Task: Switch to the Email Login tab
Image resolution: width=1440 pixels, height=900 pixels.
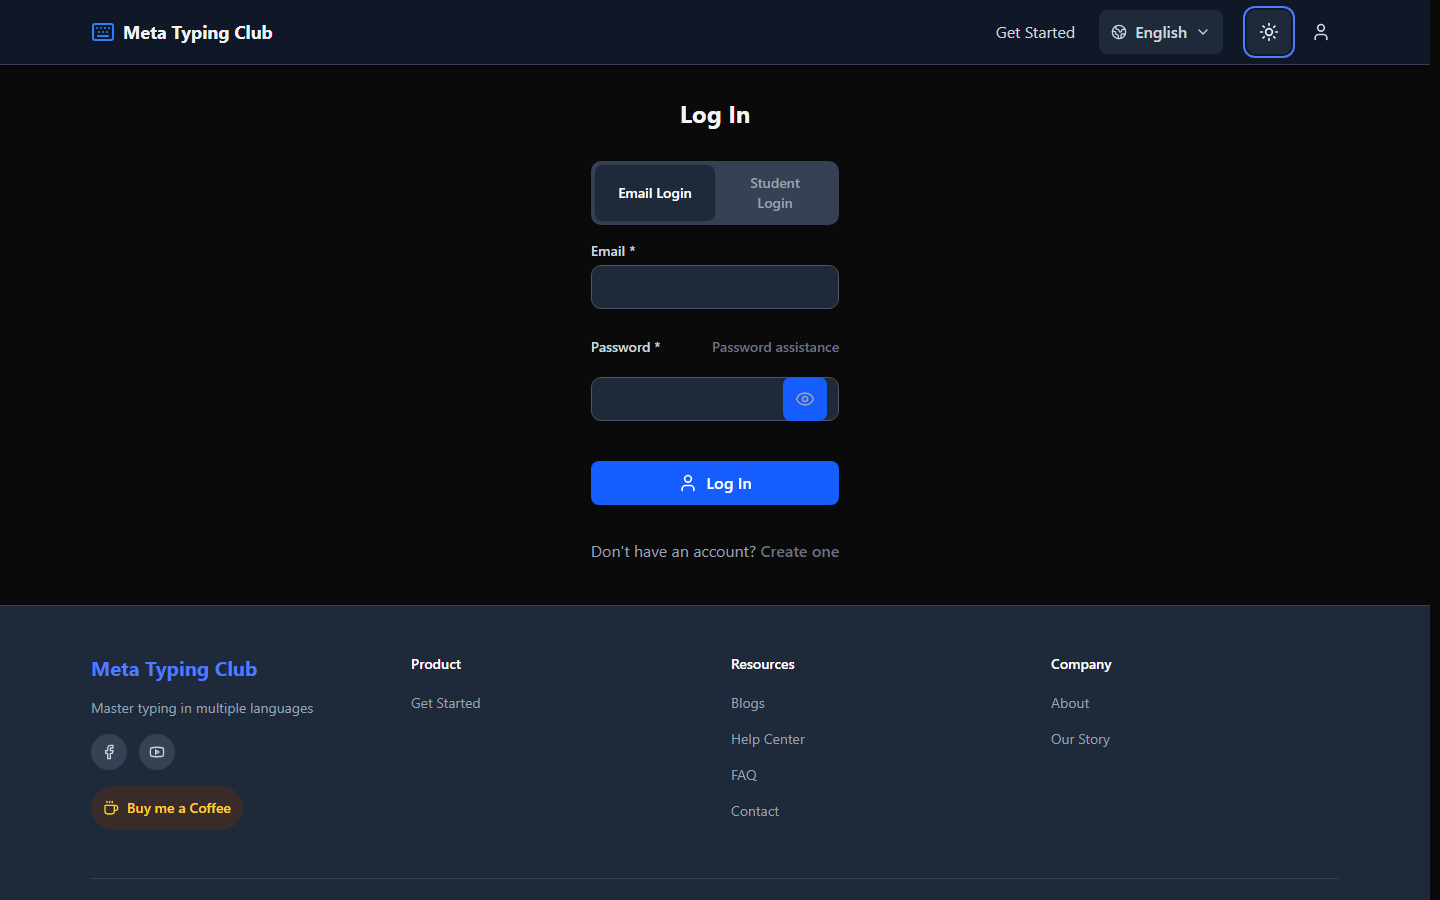Action: 655,193
